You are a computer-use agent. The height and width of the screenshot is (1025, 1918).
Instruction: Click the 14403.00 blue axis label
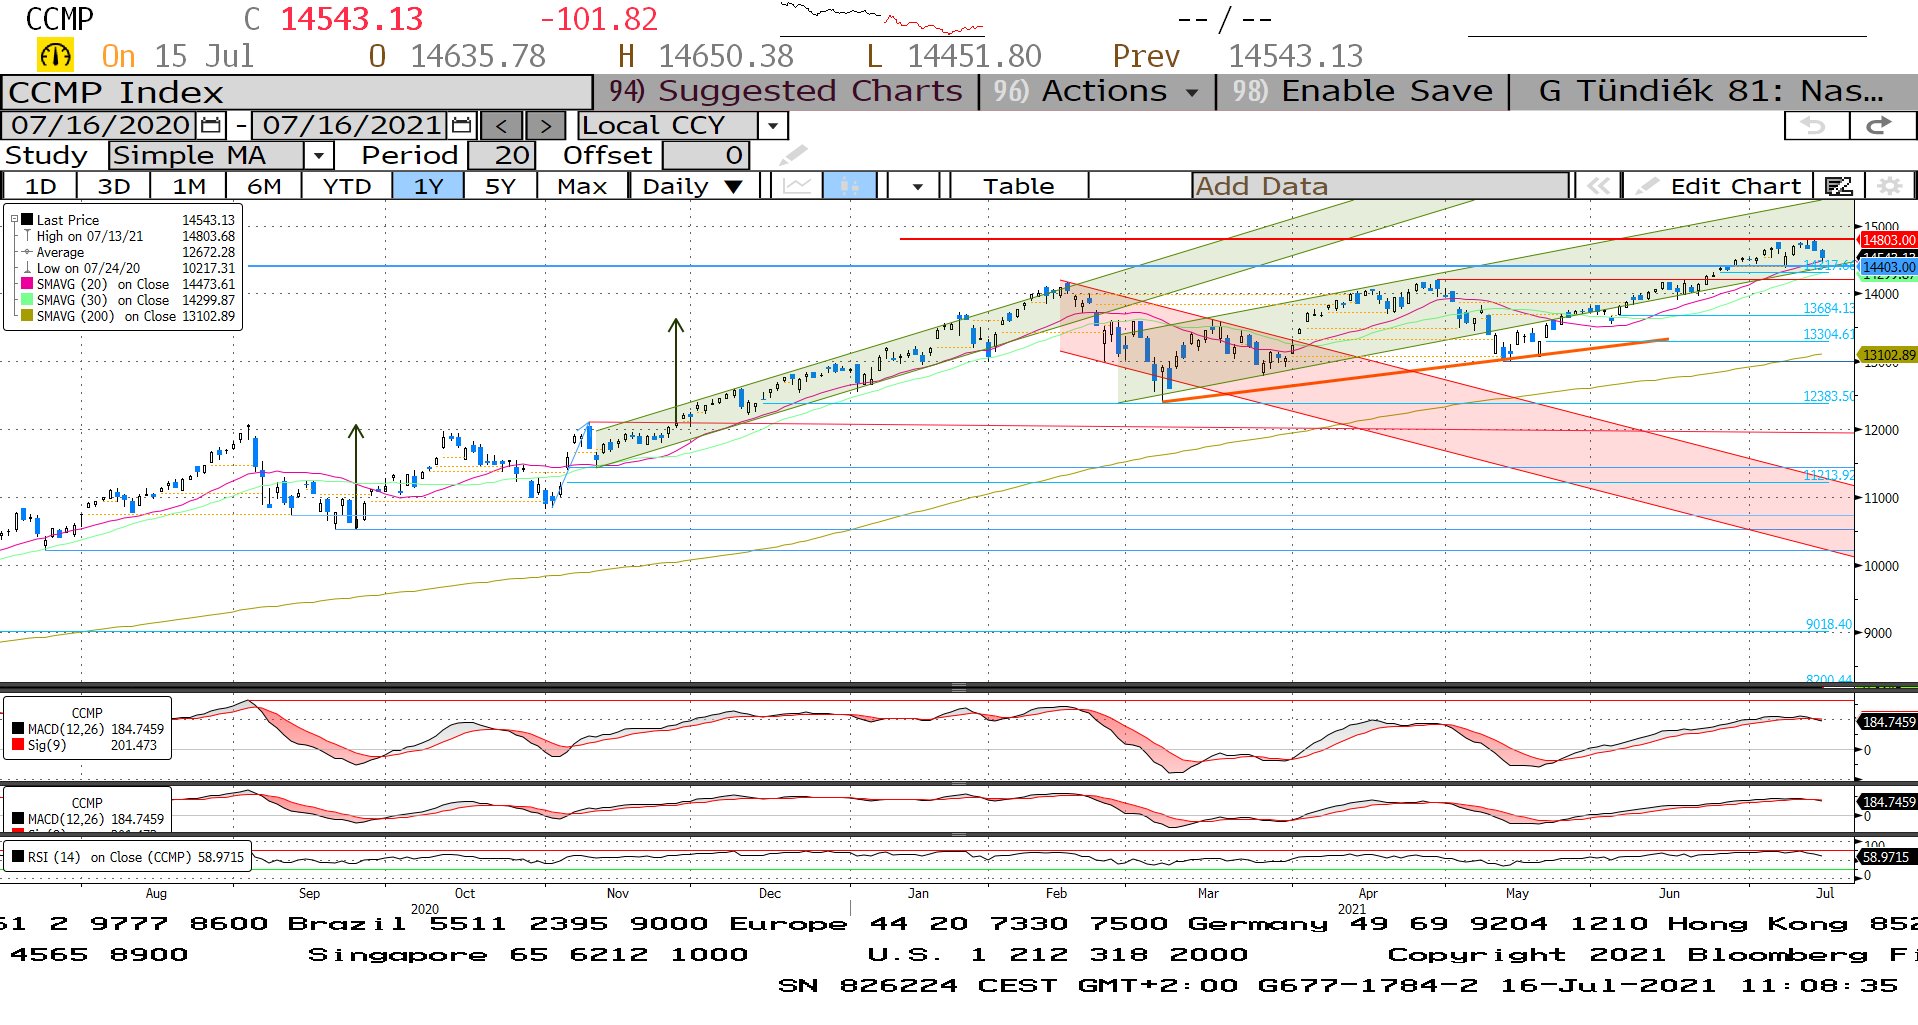pyautogui.click(x=1888, y=267)
